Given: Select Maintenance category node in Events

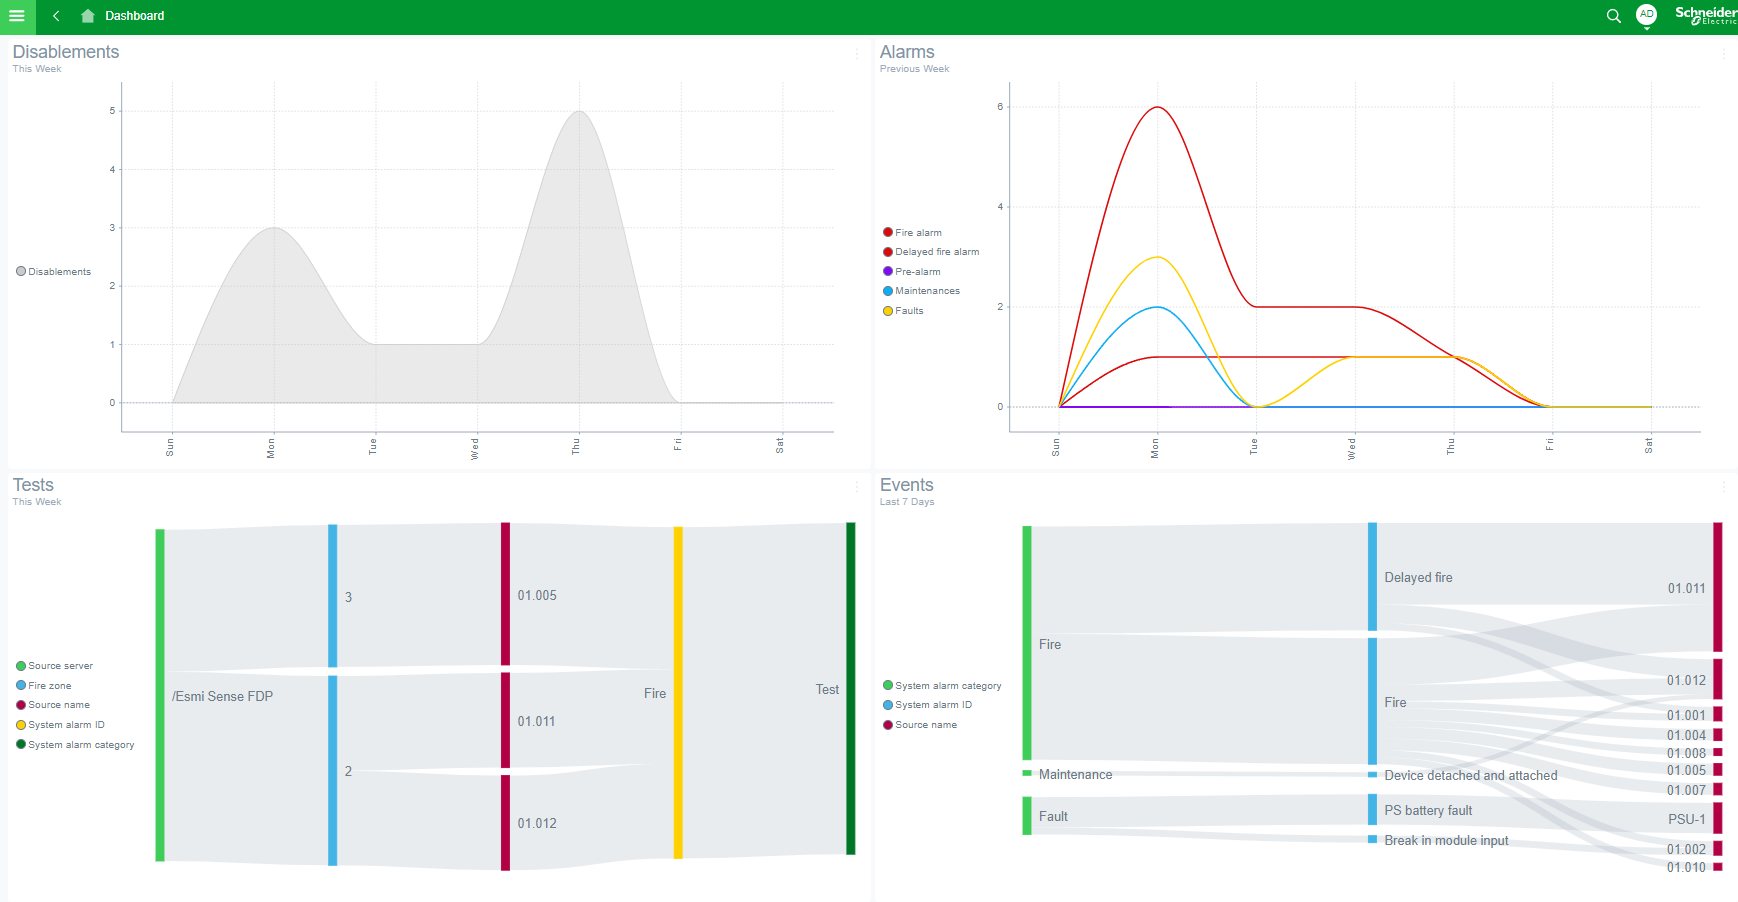Looking at the screenshot, I should (x=1027, y=773).
